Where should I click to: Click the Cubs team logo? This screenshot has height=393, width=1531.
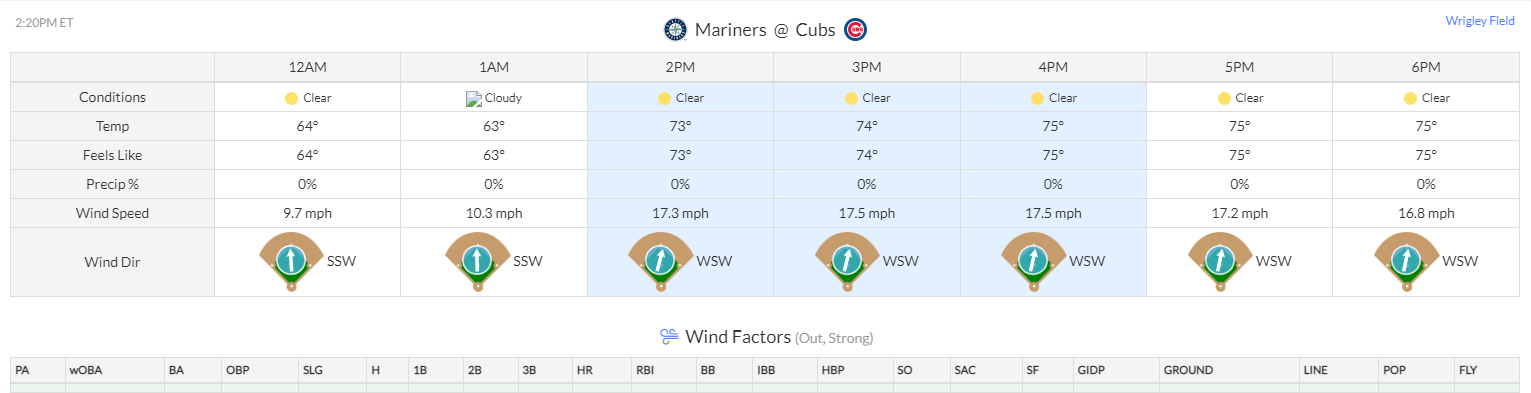coord(855,30)
